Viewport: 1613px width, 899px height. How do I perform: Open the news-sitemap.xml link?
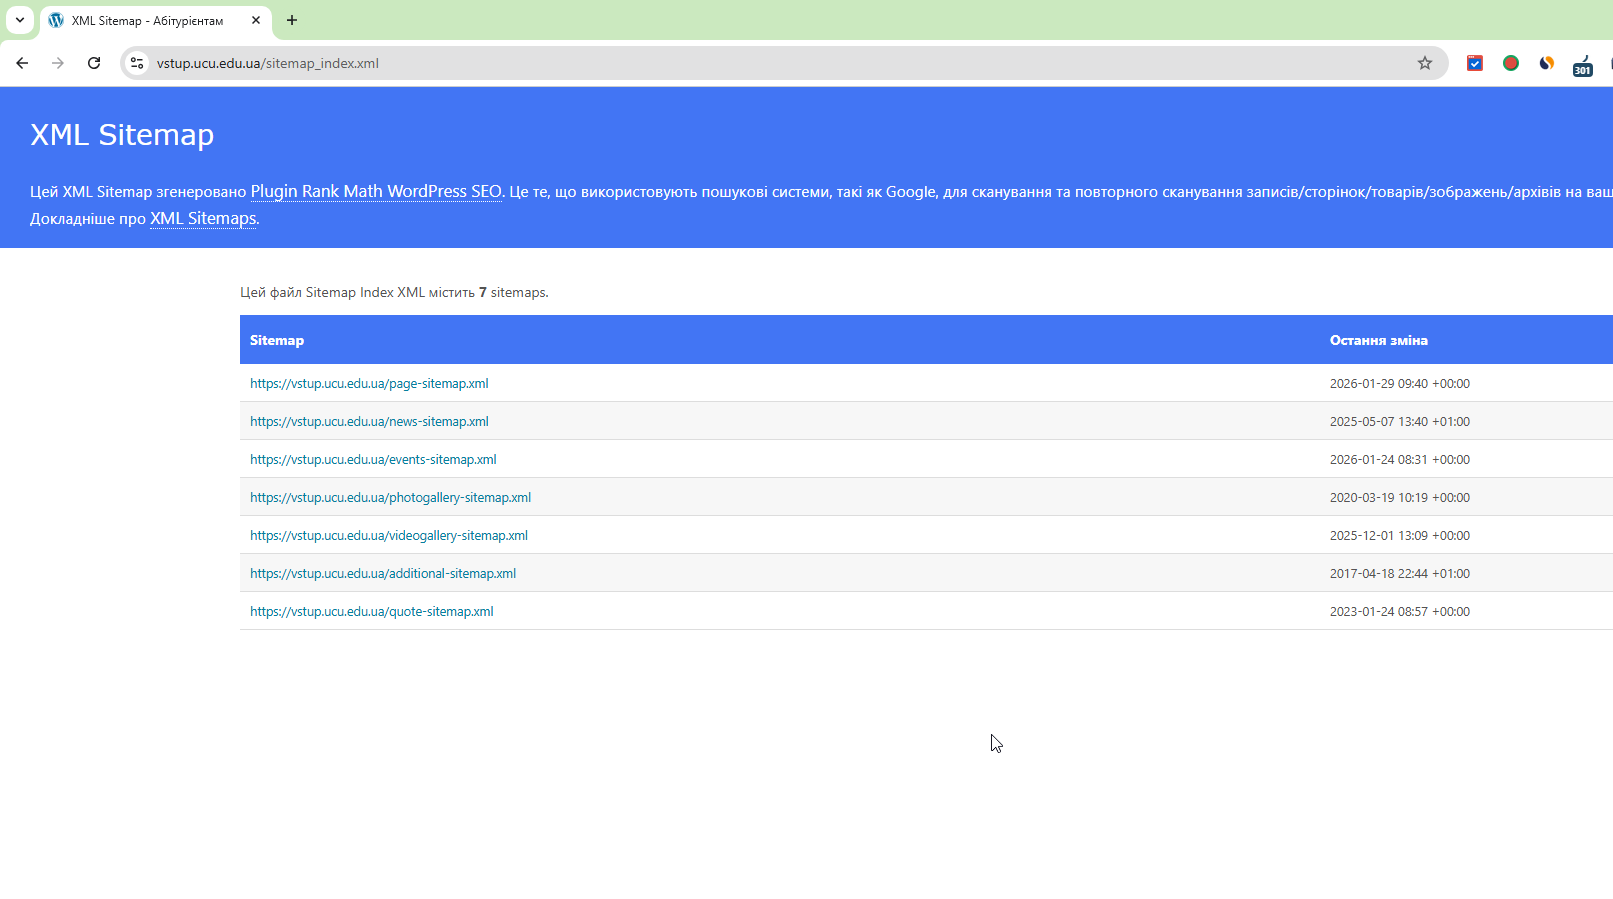(369, 421)
